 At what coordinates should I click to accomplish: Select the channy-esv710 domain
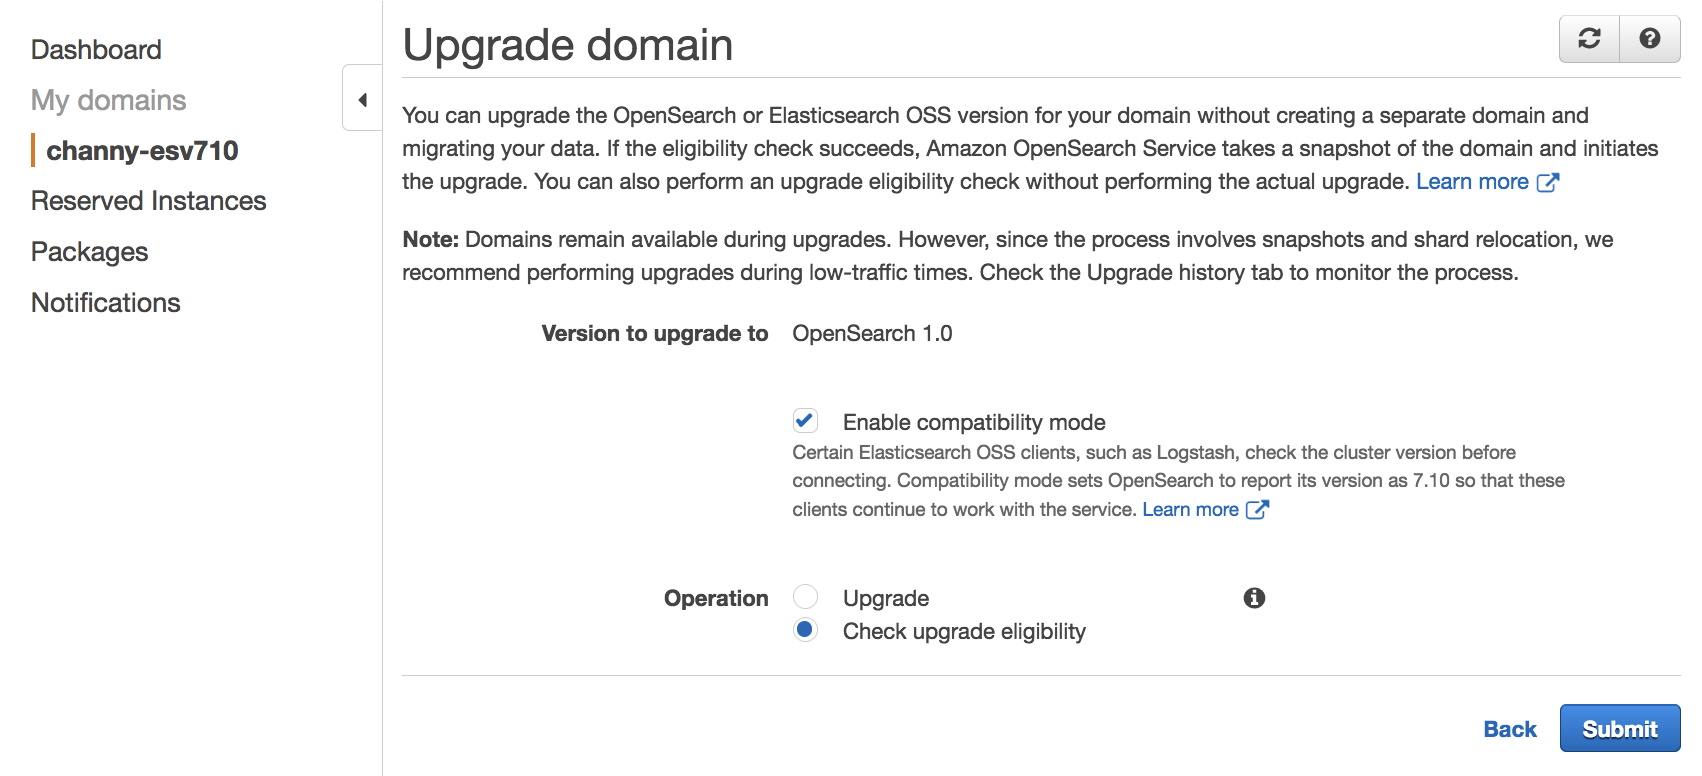click(x=142, y=150)
